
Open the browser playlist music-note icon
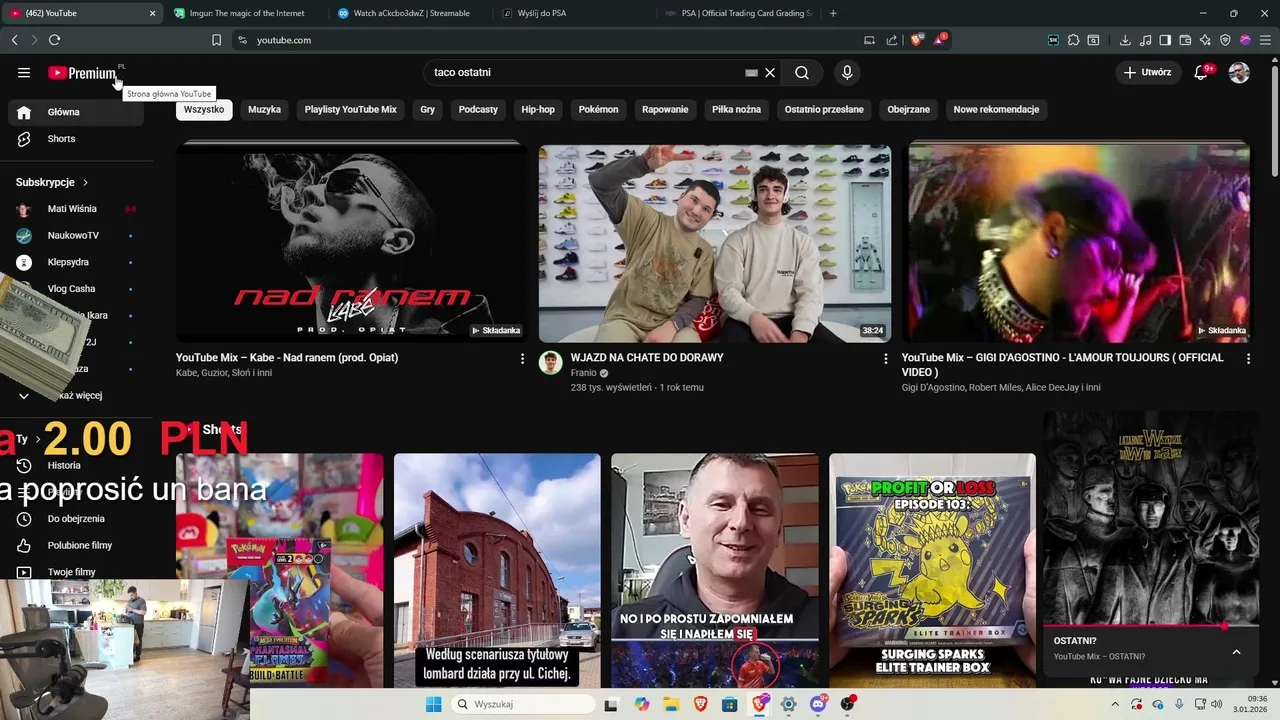pos(1145,40)
